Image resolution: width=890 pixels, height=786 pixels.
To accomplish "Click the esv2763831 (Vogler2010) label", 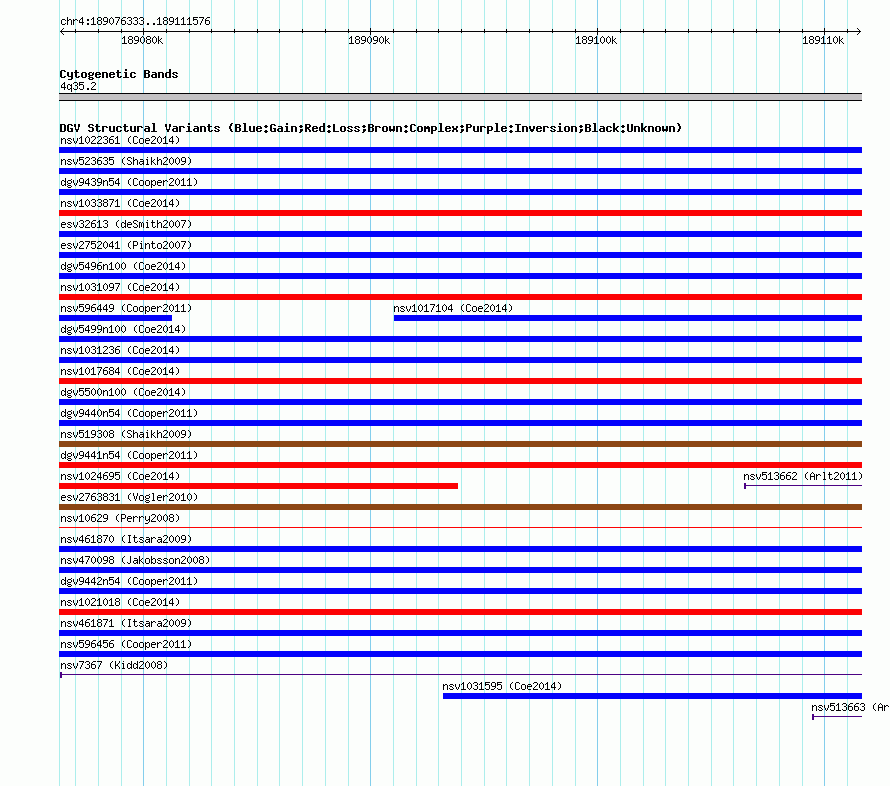I will coord(129,497).
